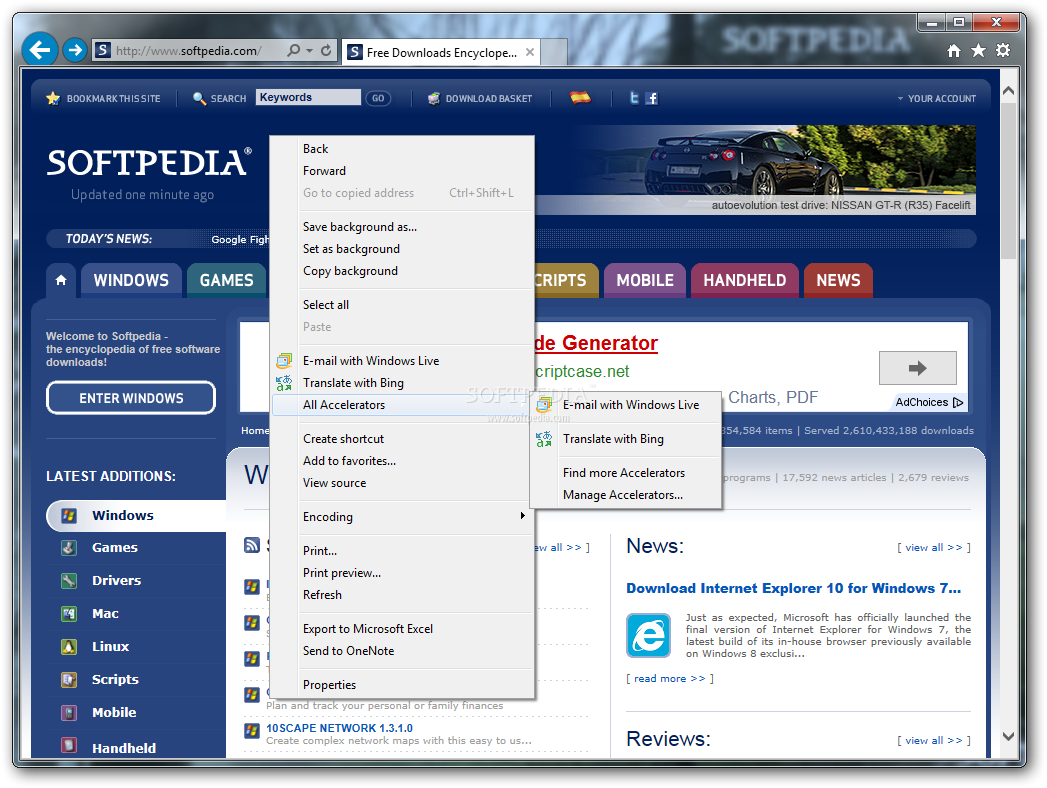Click the browser Forward arrow button

pyautogui.click(x=75, y=50)
